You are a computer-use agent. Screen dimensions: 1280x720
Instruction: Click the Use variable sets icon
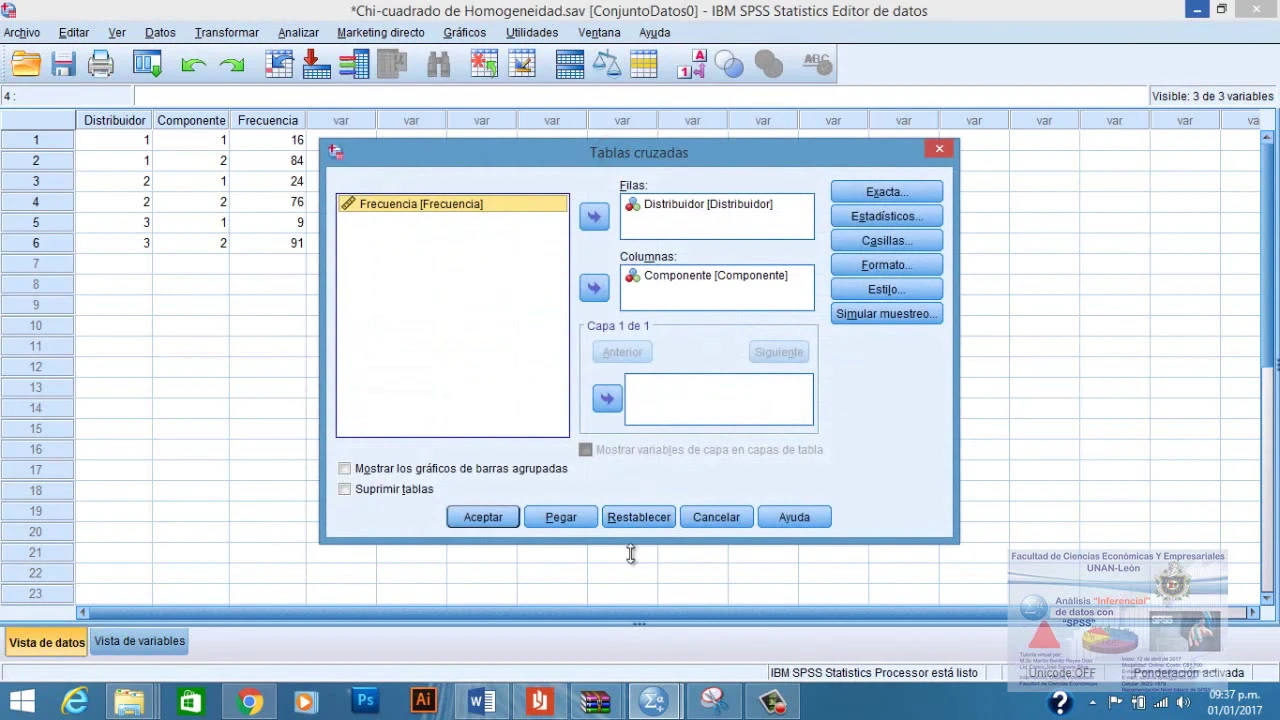click(x=730, y=65)
